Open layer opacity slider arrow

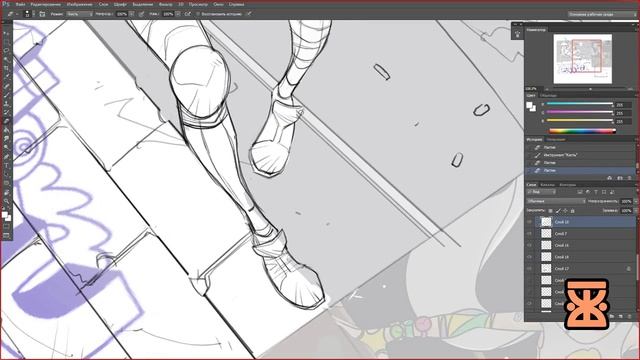[636, 201]
